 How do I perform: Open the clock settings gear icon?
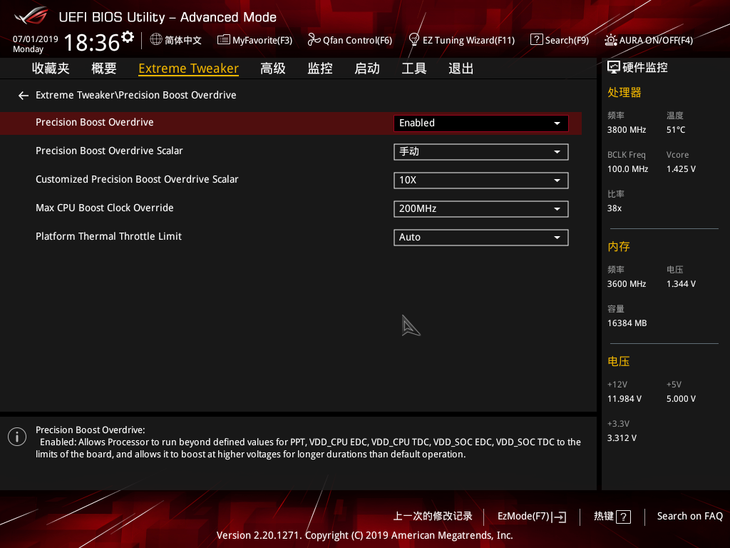click(x=128, y=37)
